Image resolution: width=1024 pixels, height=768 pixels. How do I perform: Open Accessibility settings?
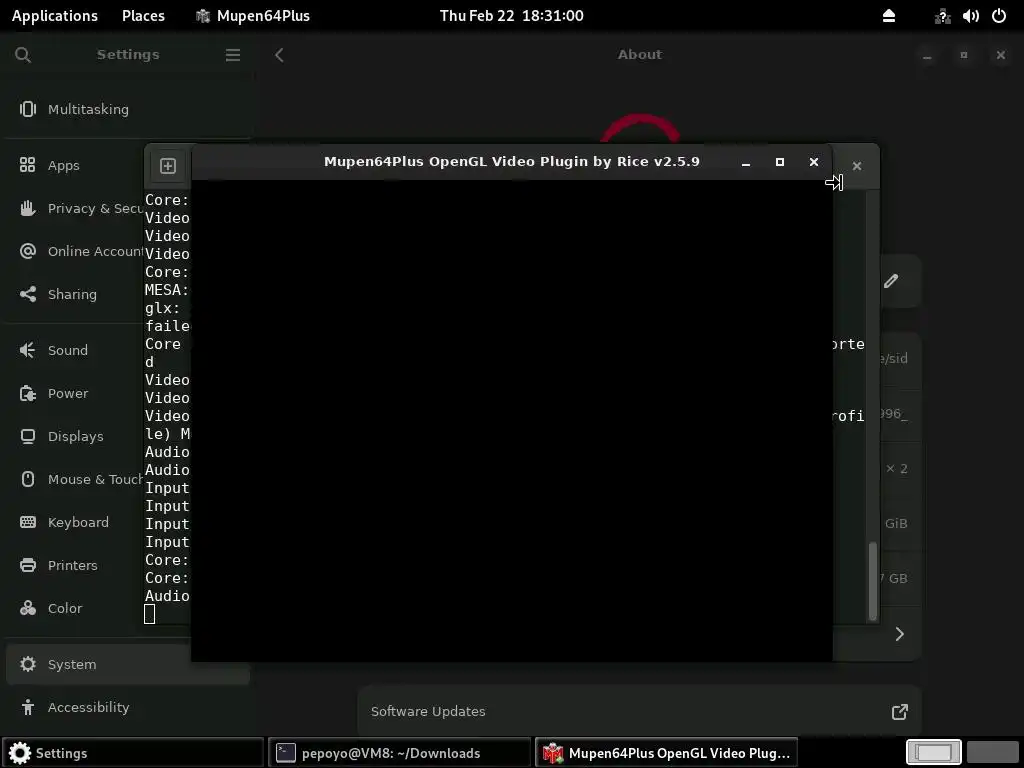point(128,708)
